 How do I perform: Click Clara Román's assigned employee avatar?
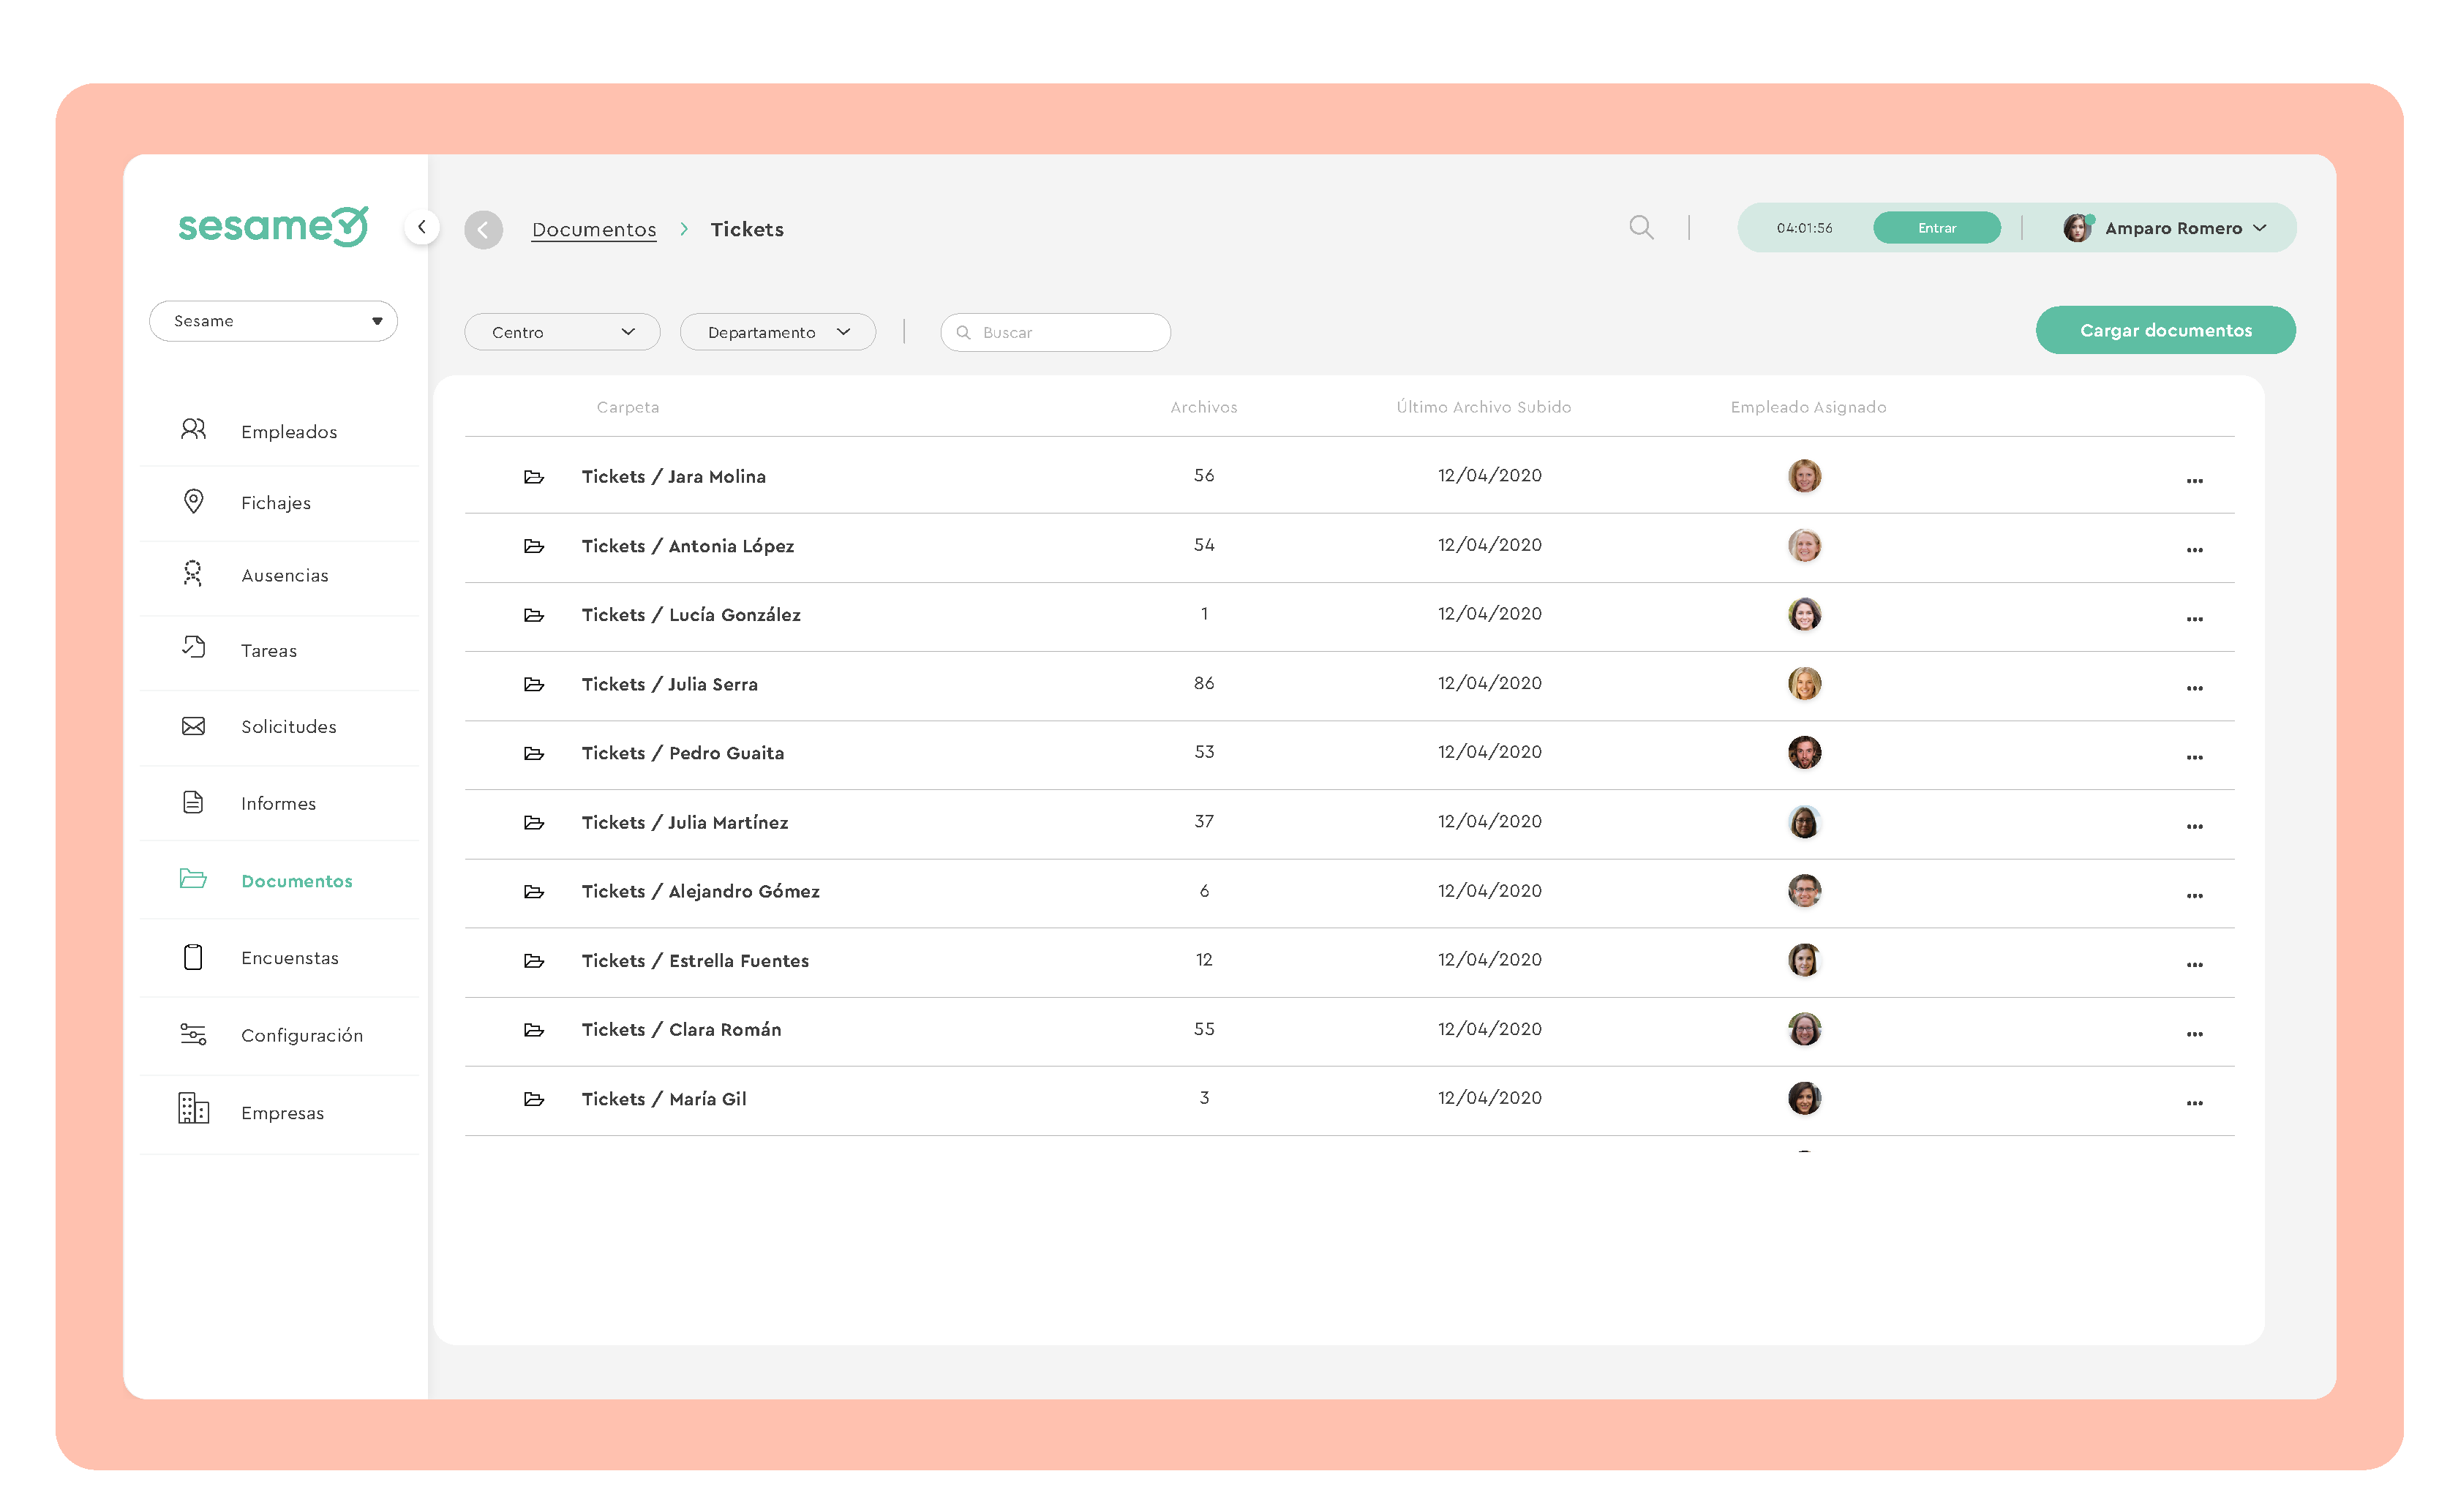[x=1804, y=1029]
